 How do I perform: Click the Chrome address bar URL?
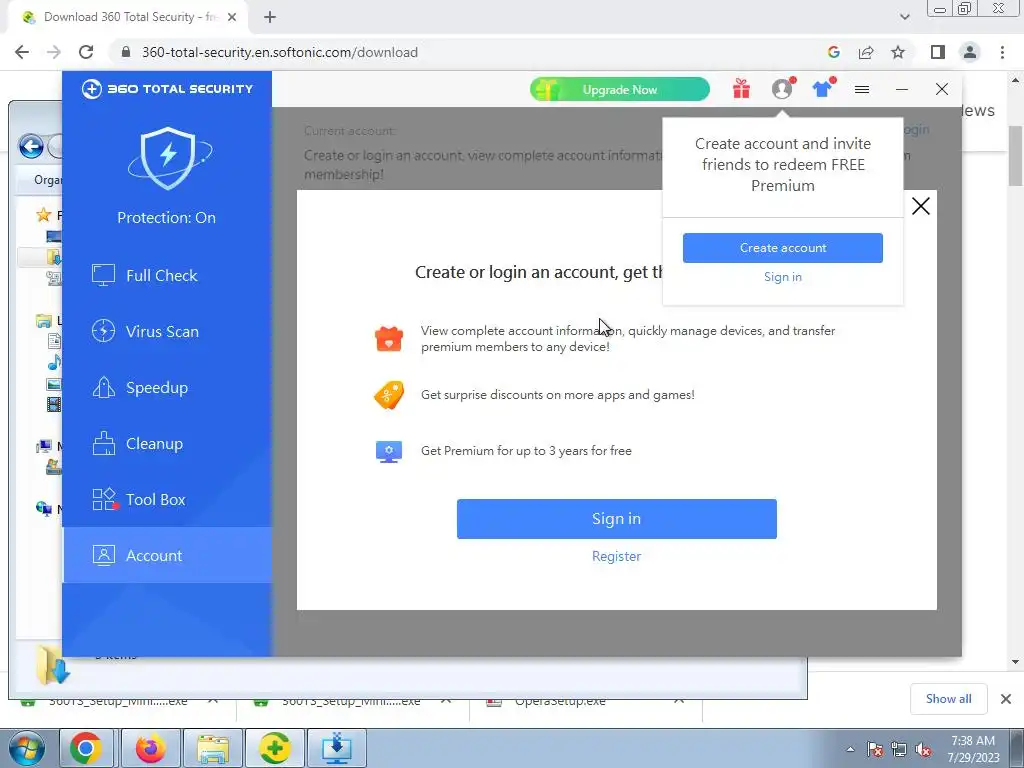[x=280, y=52]
